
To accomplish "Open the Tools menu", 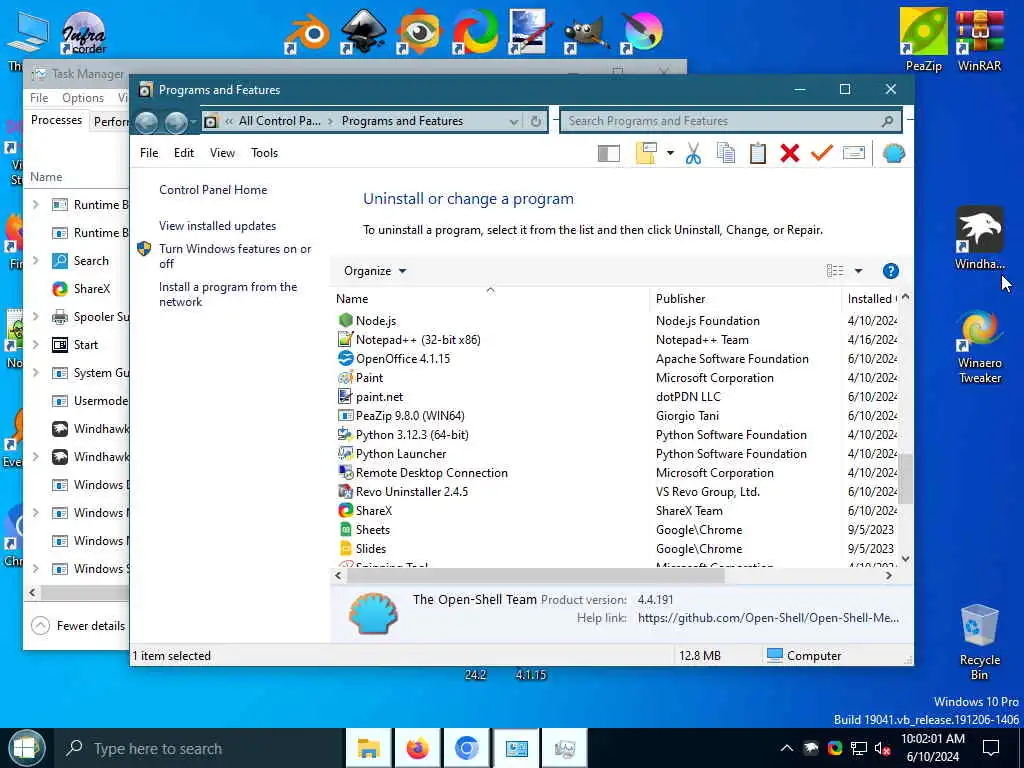I will tap(264, 153).
